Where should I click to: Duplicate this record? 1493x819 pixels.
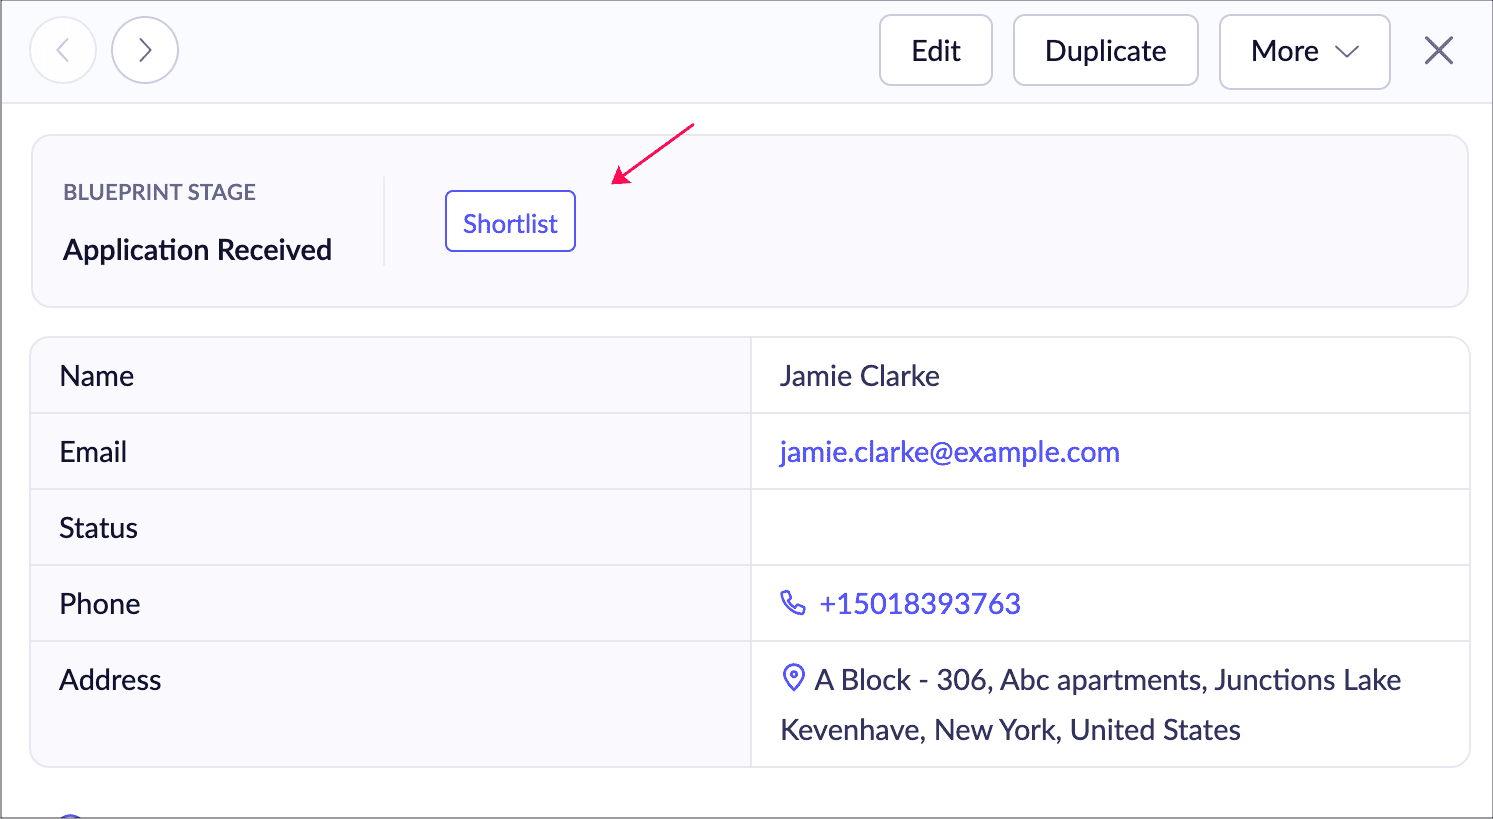coord(1105,51)
